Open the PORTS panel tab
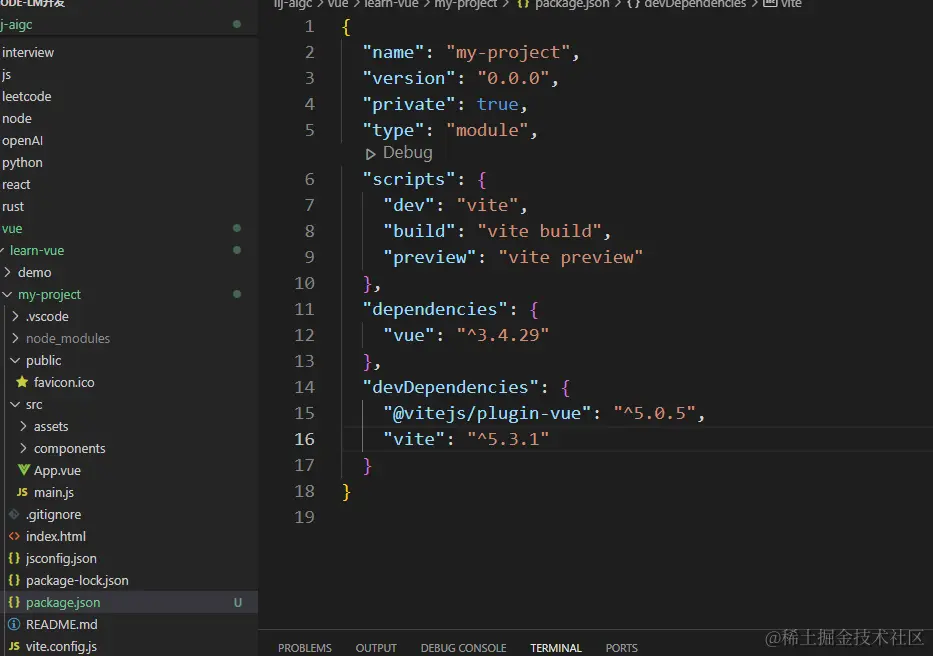The height and width of the screenshot is (656, 933). pyautogui.click(x=621, y=648)
